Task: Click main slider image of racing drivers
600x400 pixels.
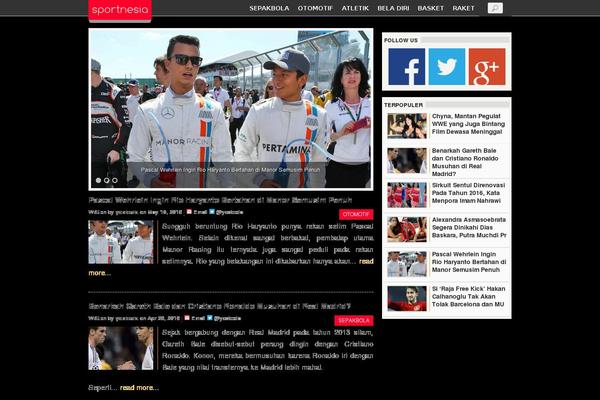Action: click(x=231, y=109)
